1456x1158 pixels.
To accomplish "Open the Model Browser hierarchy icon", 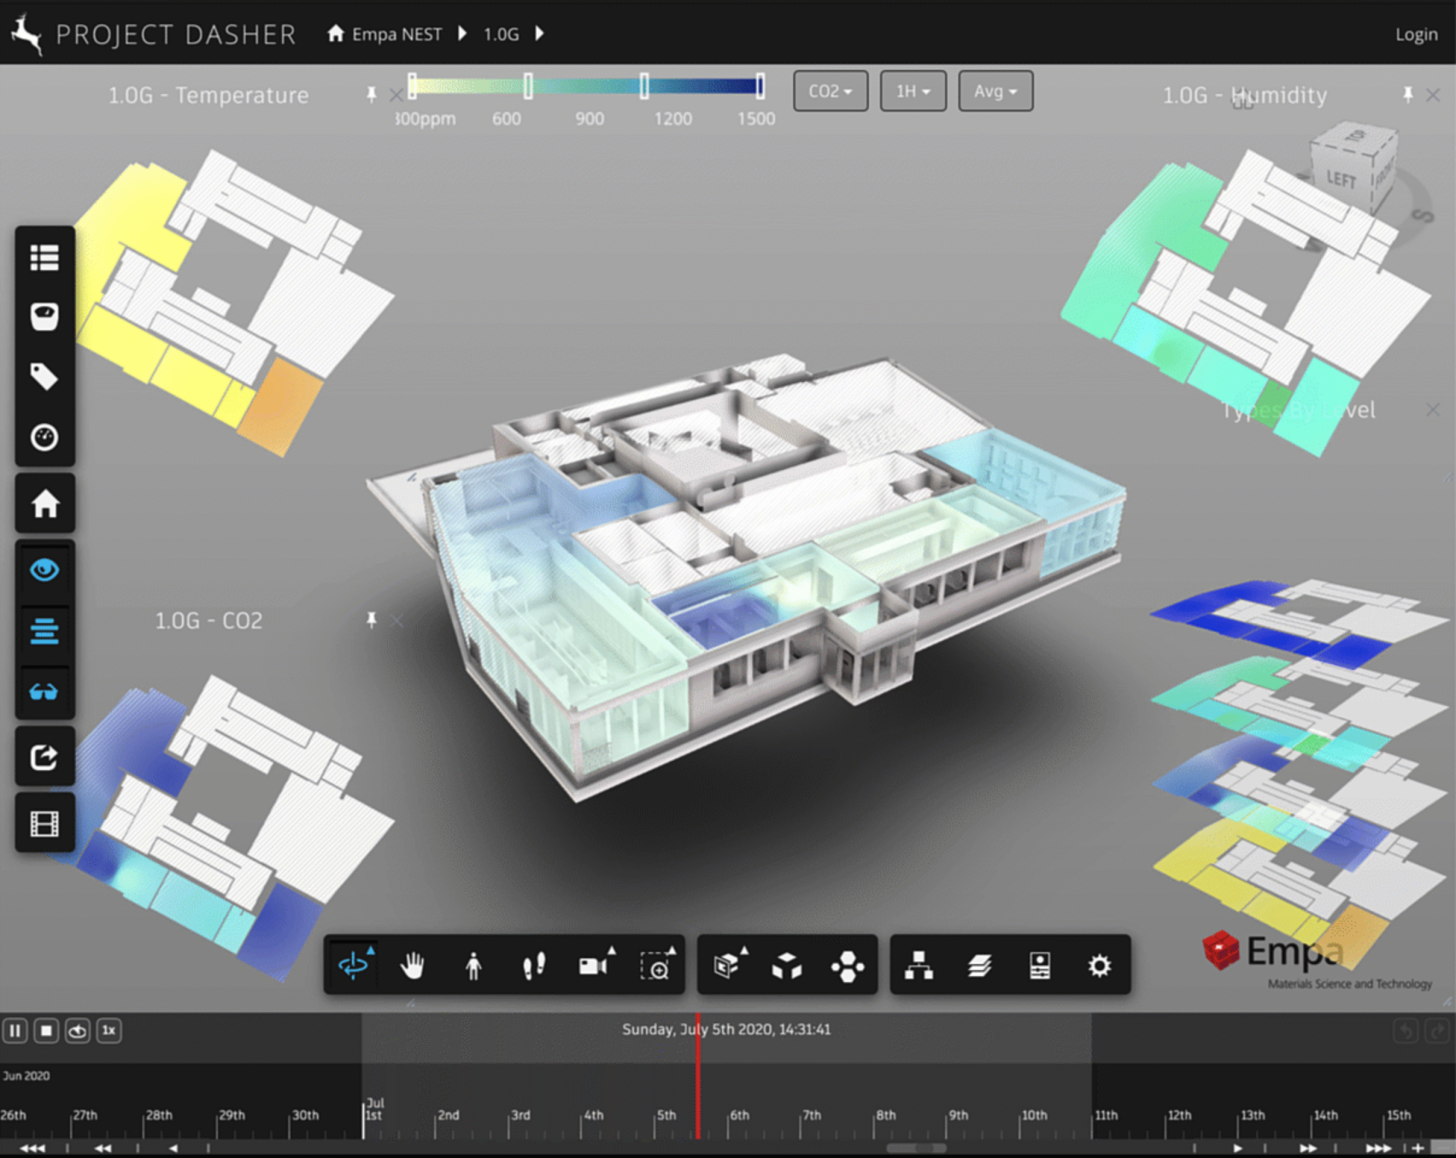I will 918,966.
